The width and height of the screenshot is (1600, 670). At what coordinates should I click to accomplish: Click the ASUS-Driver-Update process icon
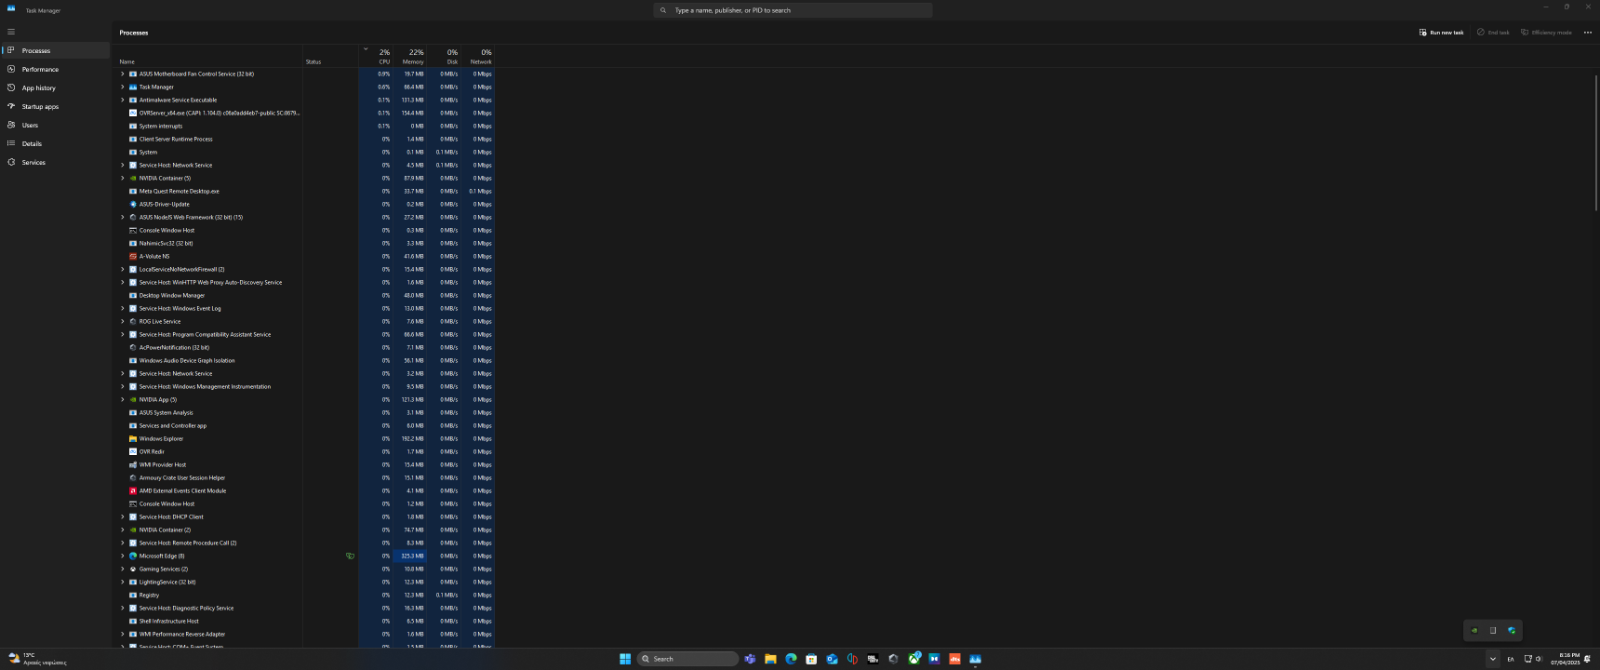[x=133, y=204]
